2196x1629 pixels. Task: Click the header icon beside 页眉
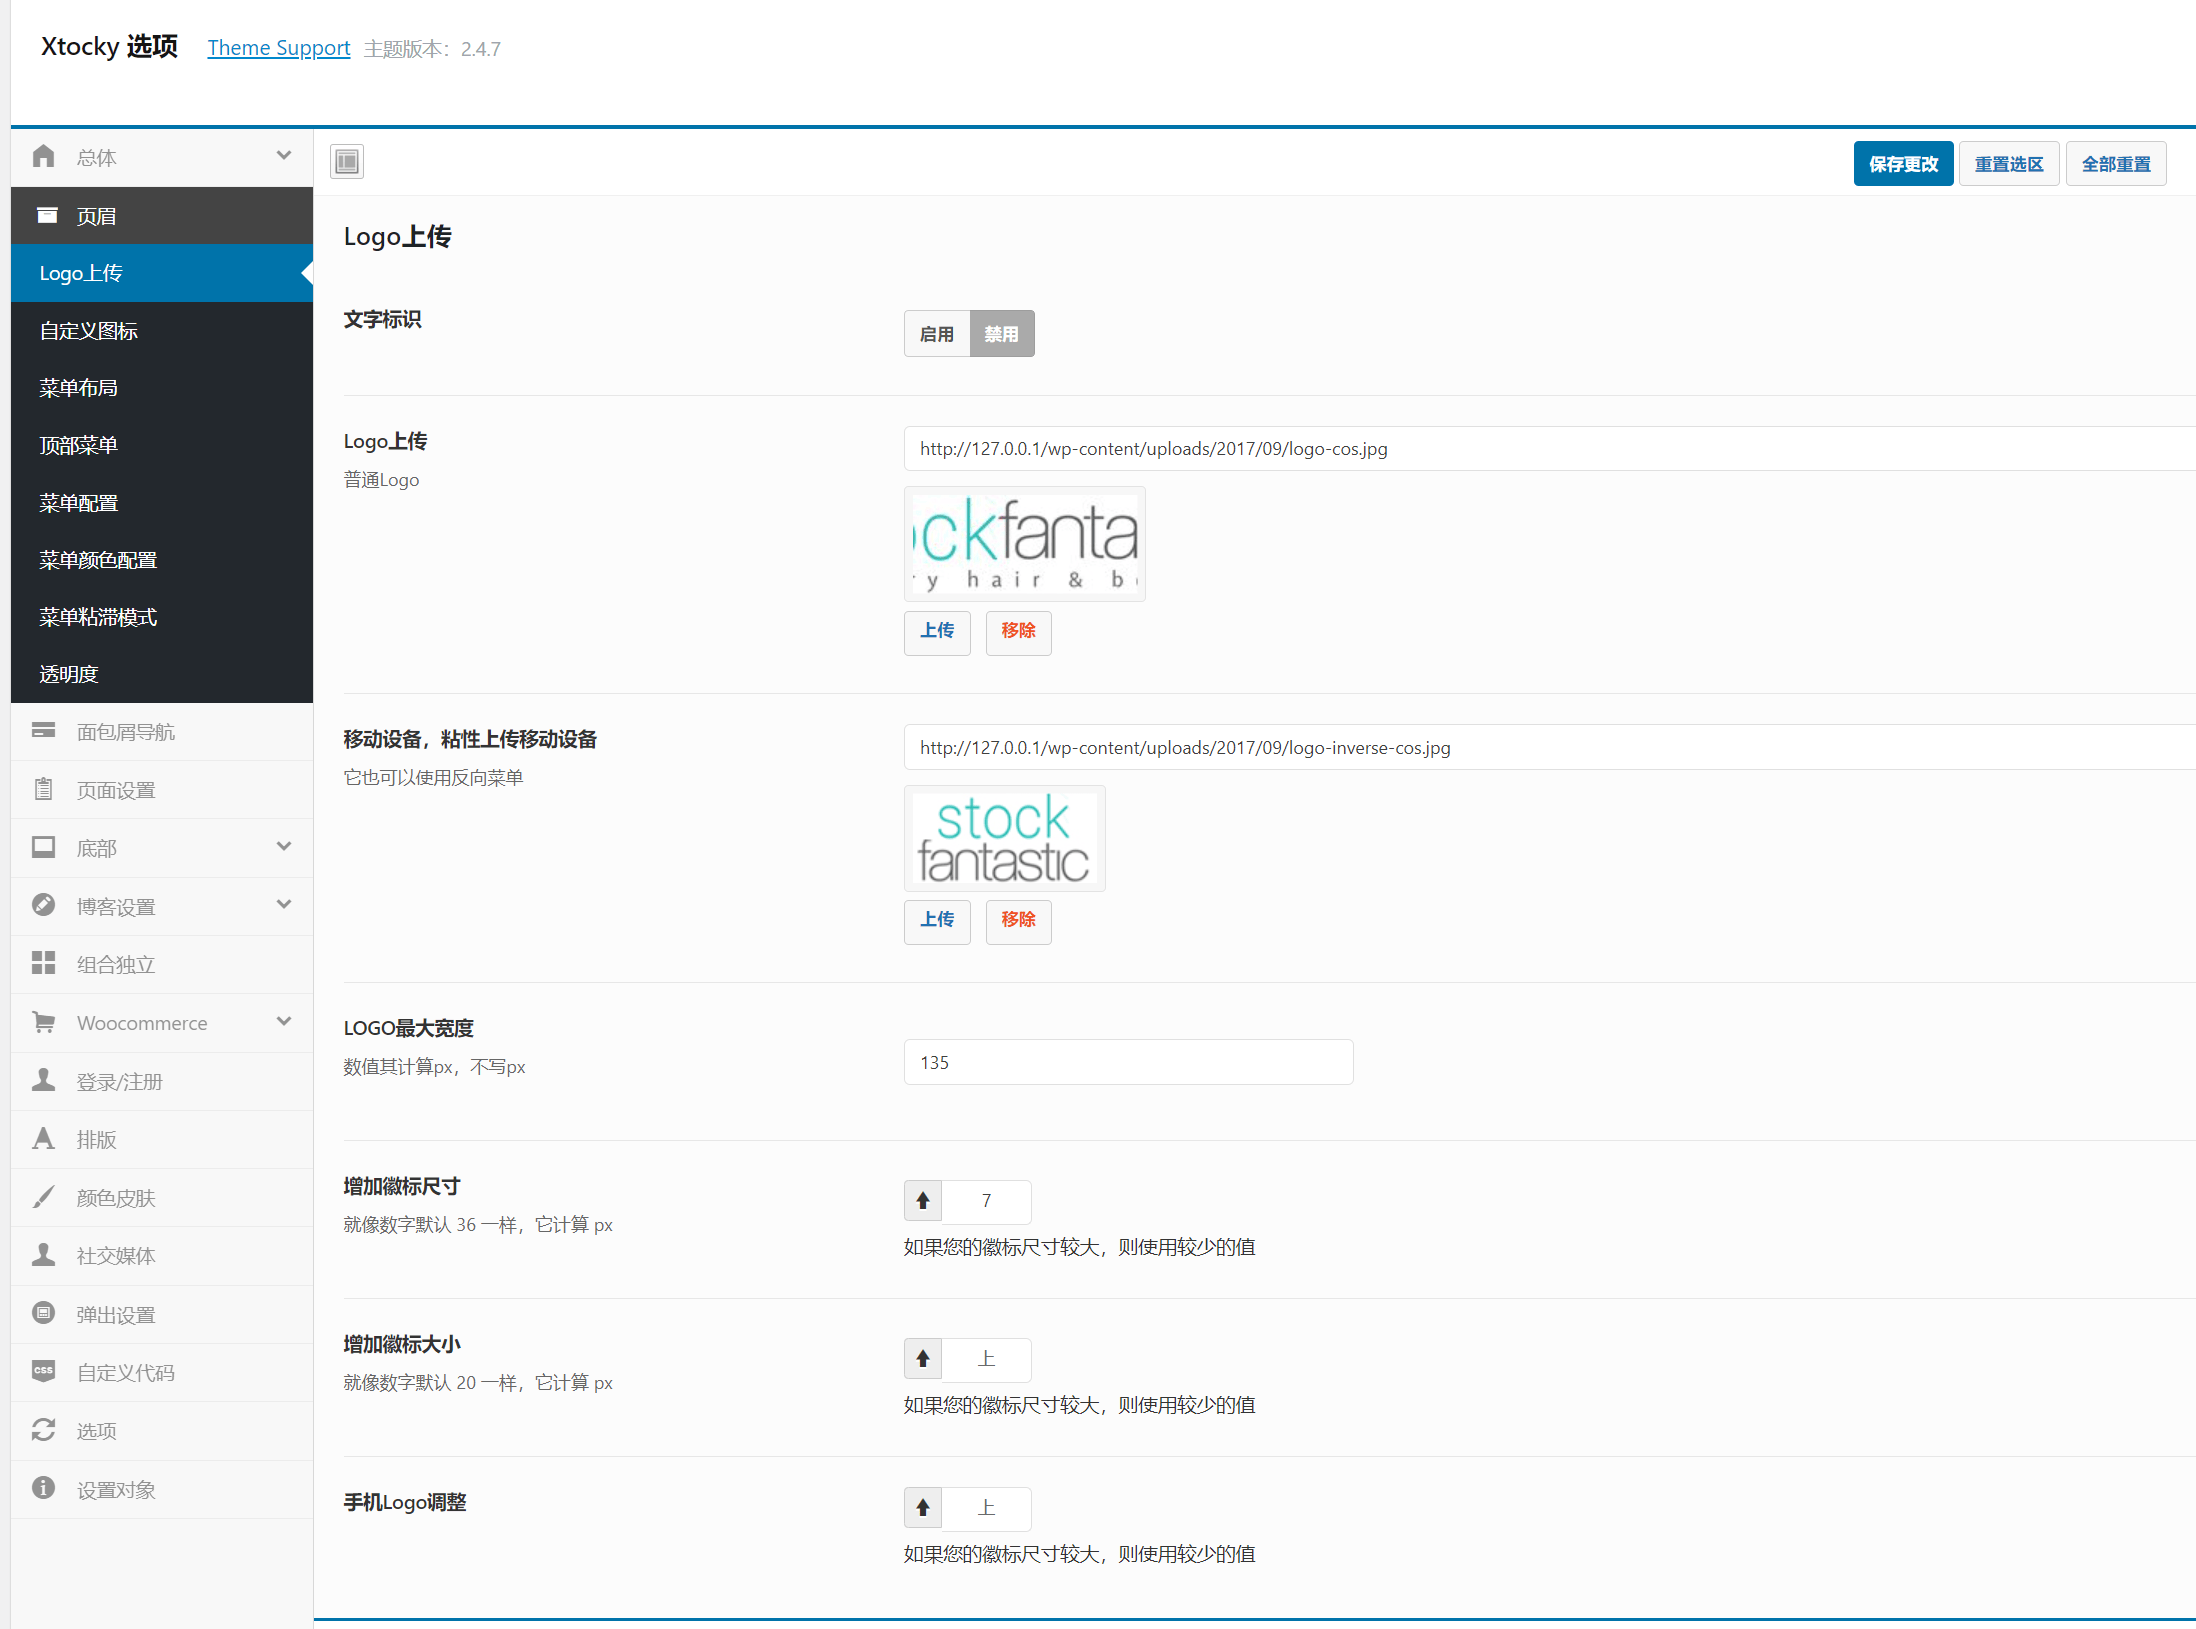click(46, 215)
